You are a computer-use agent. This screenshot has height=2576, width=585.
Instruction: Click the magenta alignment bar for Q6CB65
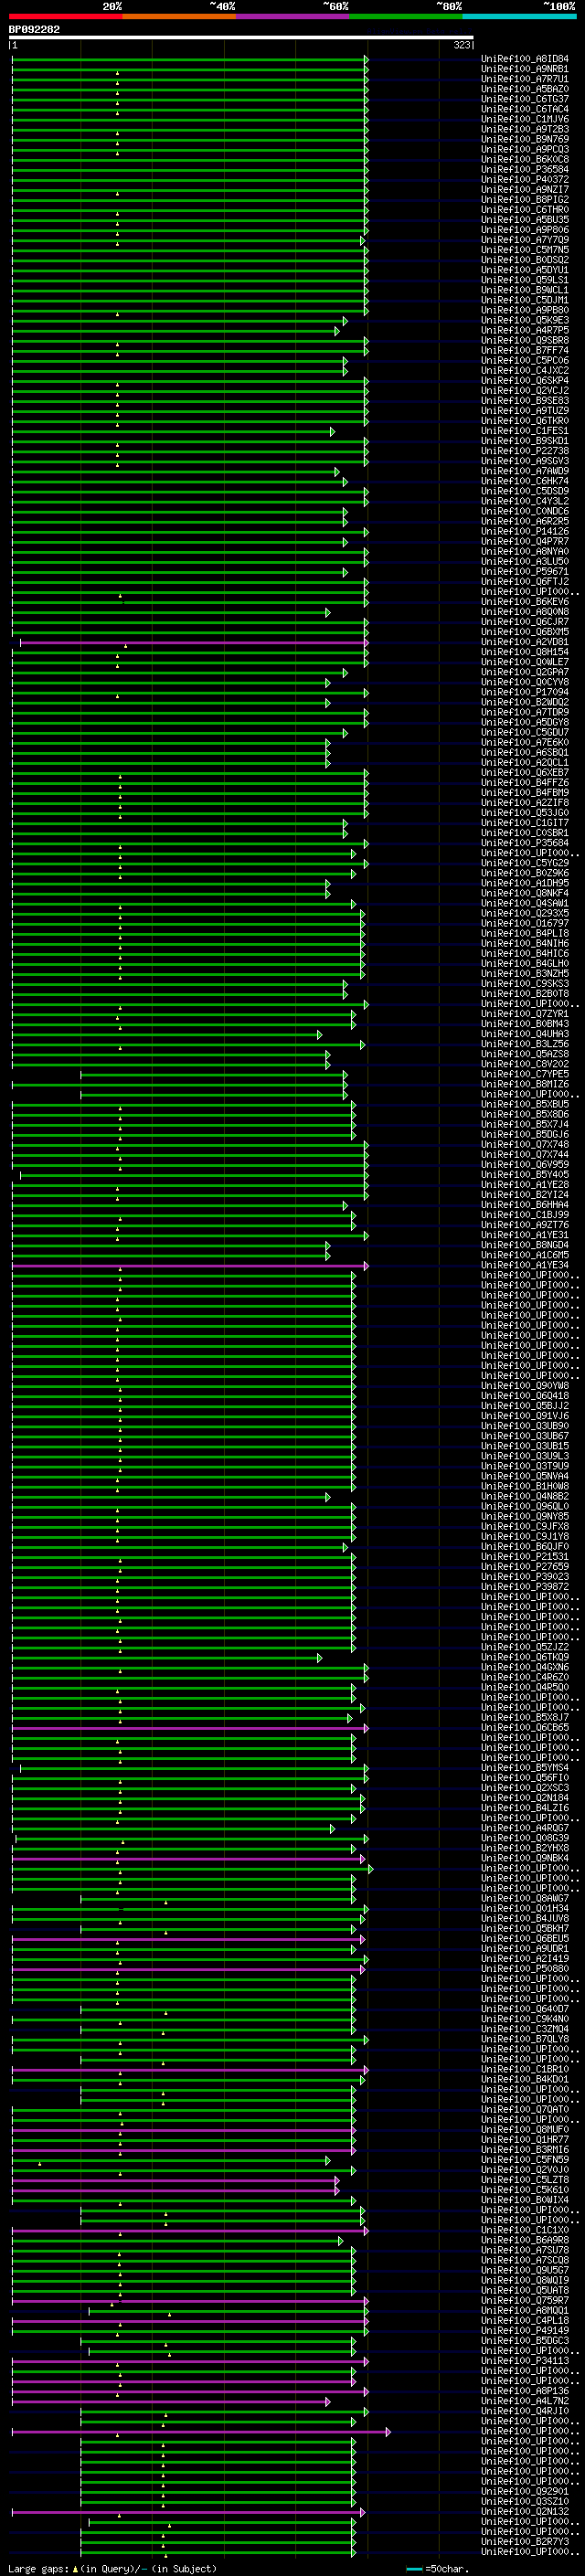[189, 1728]
